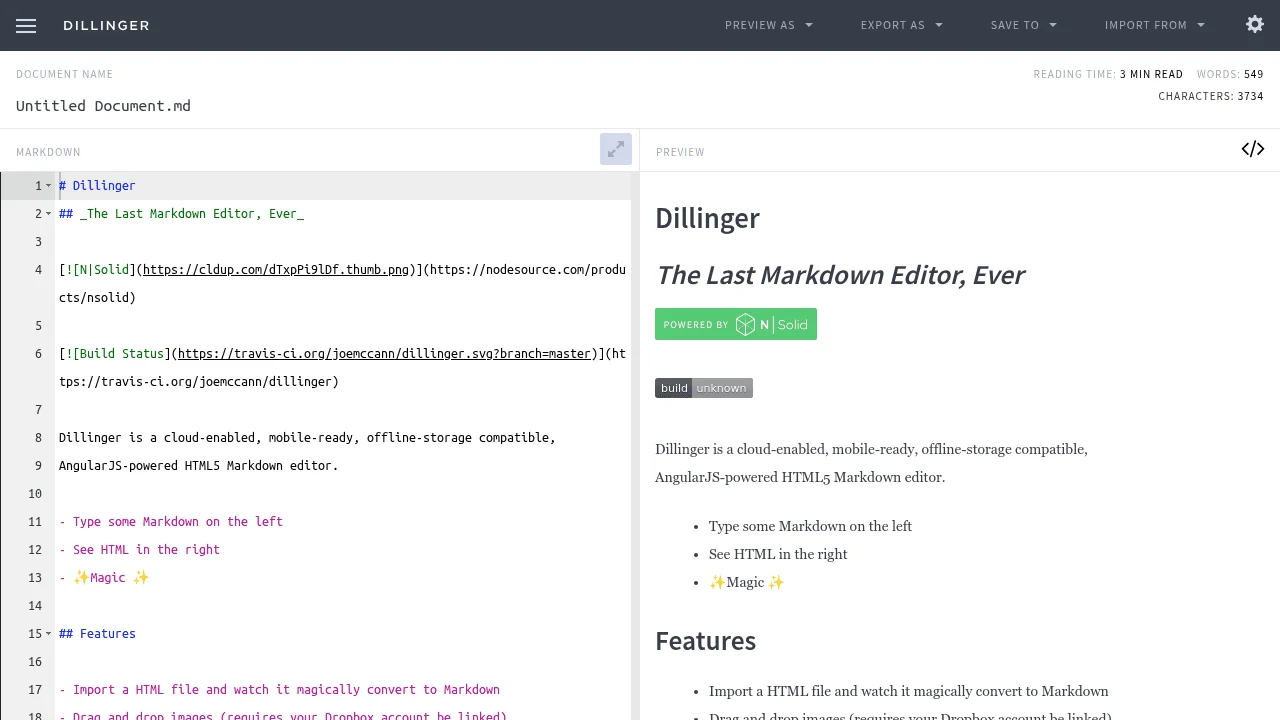Click the Features heading in preview
Screen dimensions: 1280x720
[x=705, y=641]
